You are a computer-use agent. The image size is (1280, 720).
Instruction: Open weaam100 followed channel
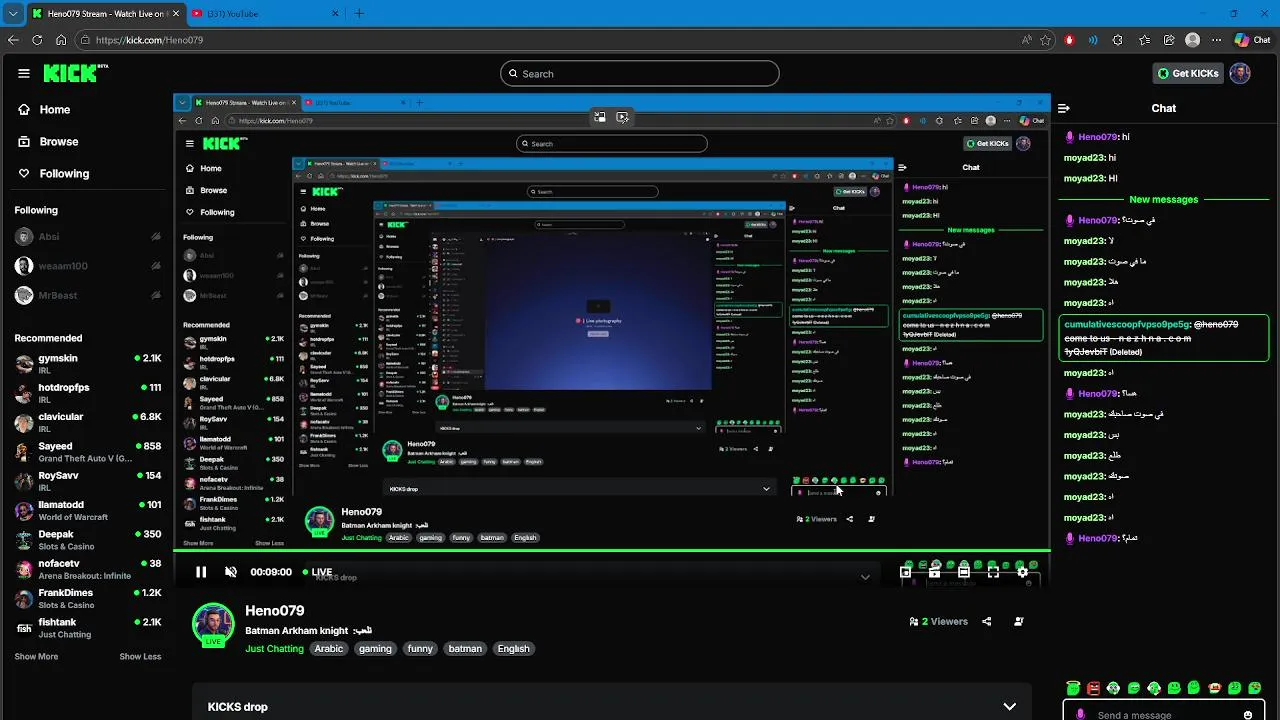point(88,266)
